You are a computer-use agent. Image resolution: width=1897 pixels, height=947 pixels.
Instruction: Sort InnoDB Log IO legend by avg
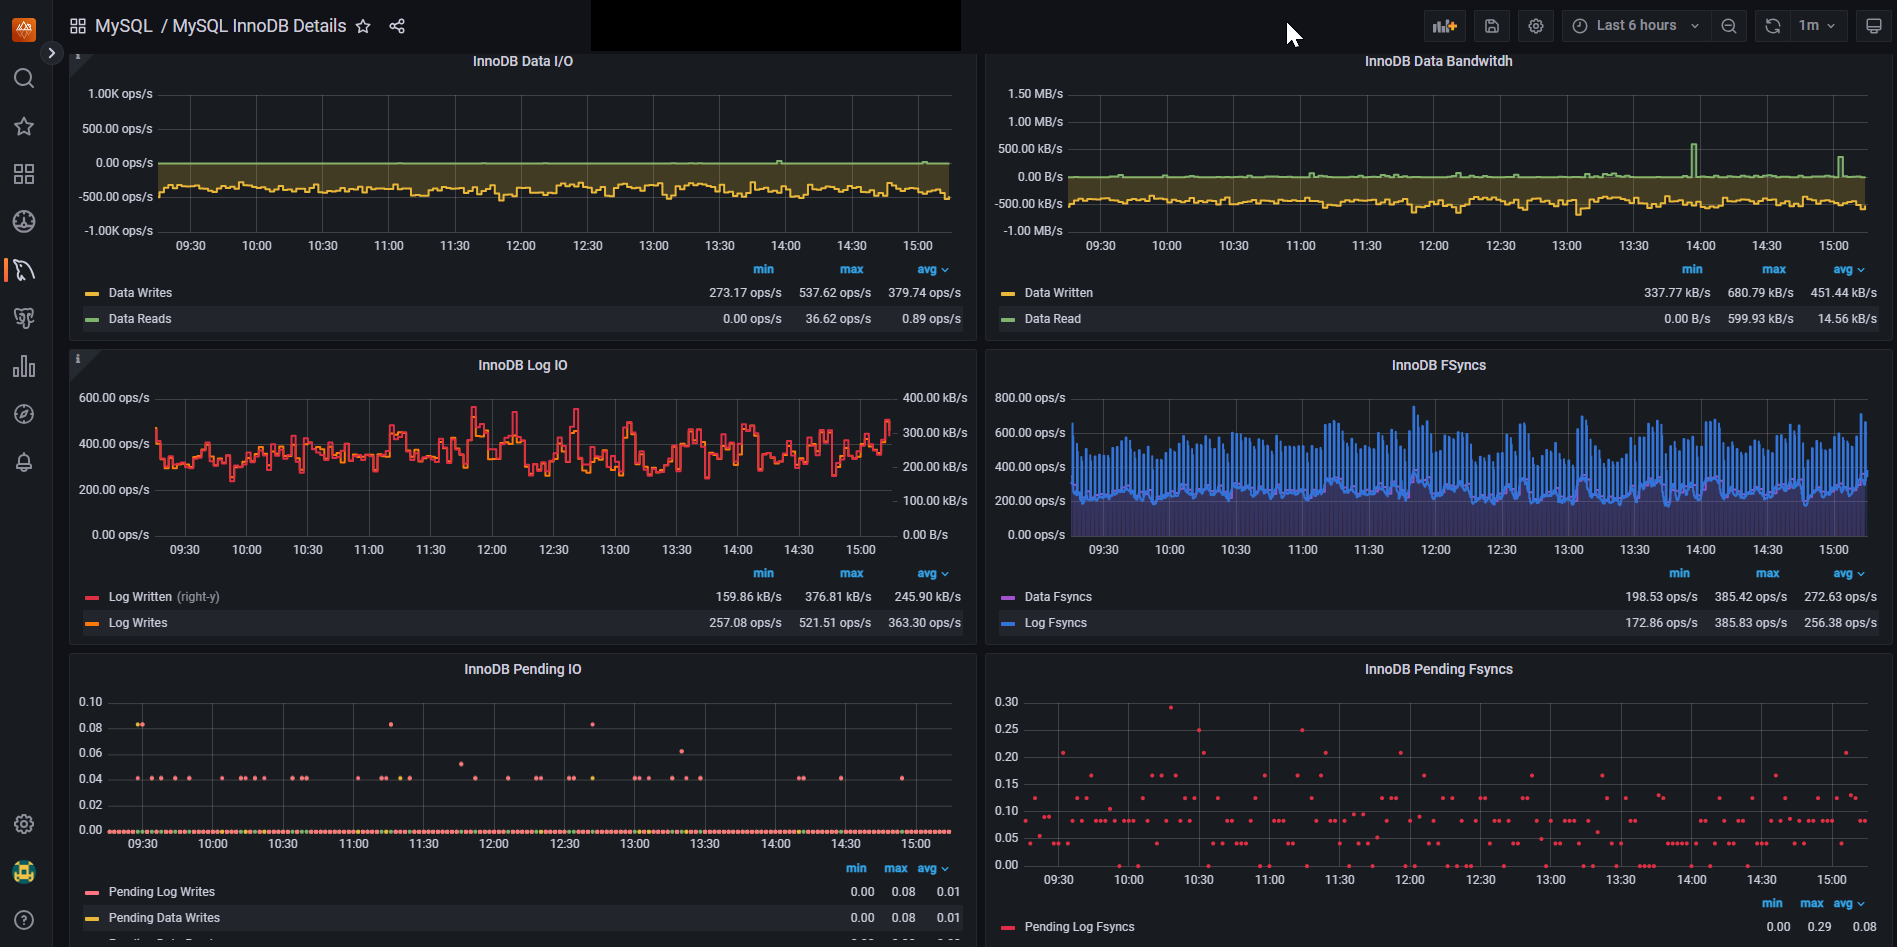click(932, 573)
